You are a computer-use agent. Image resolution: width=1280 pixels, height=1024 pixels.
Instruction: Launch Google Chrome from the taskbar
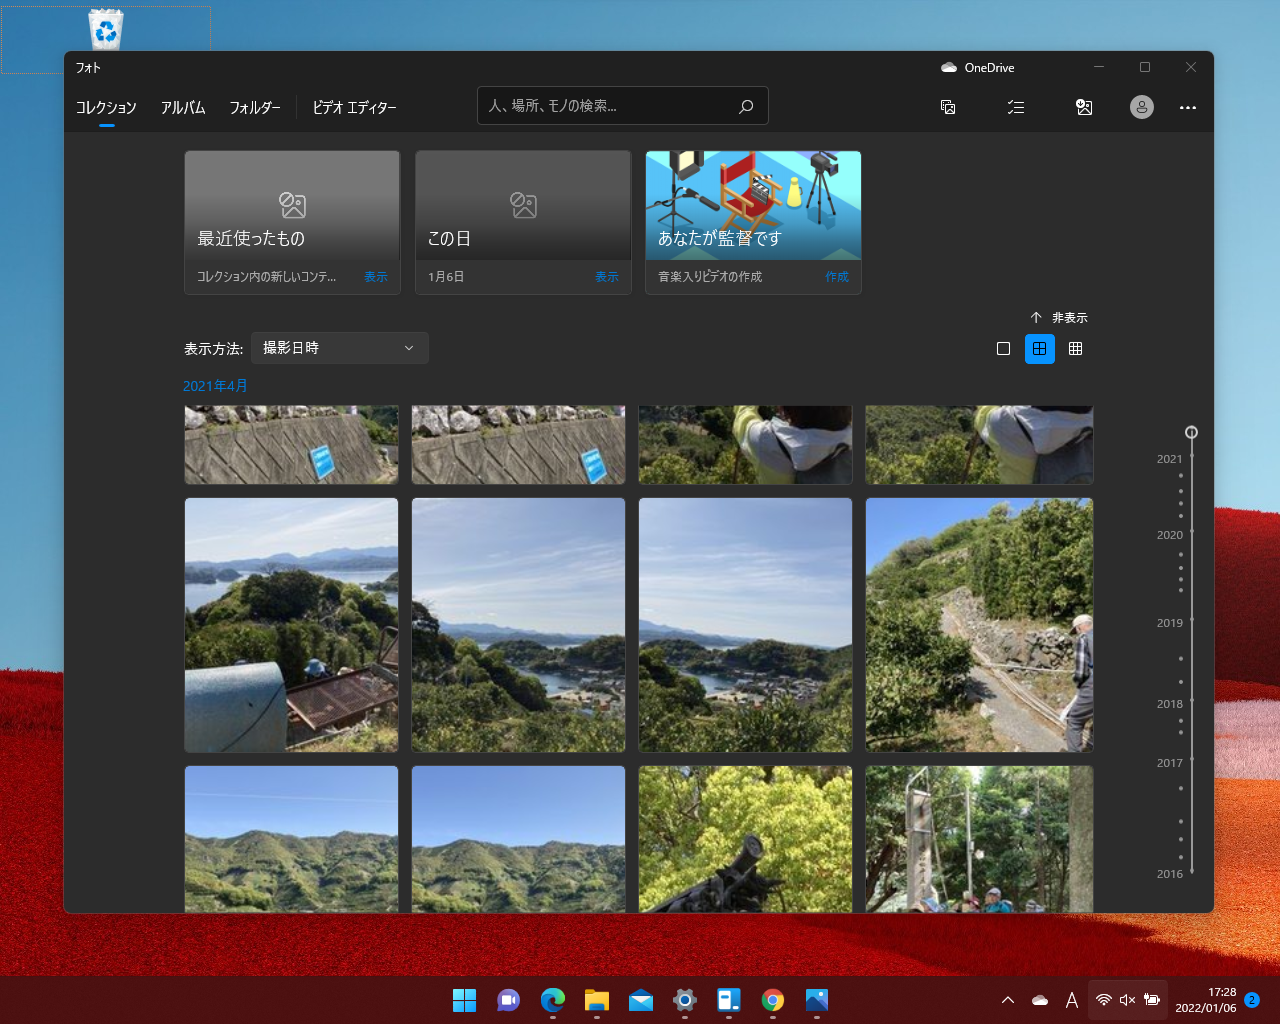pos(771,999)
